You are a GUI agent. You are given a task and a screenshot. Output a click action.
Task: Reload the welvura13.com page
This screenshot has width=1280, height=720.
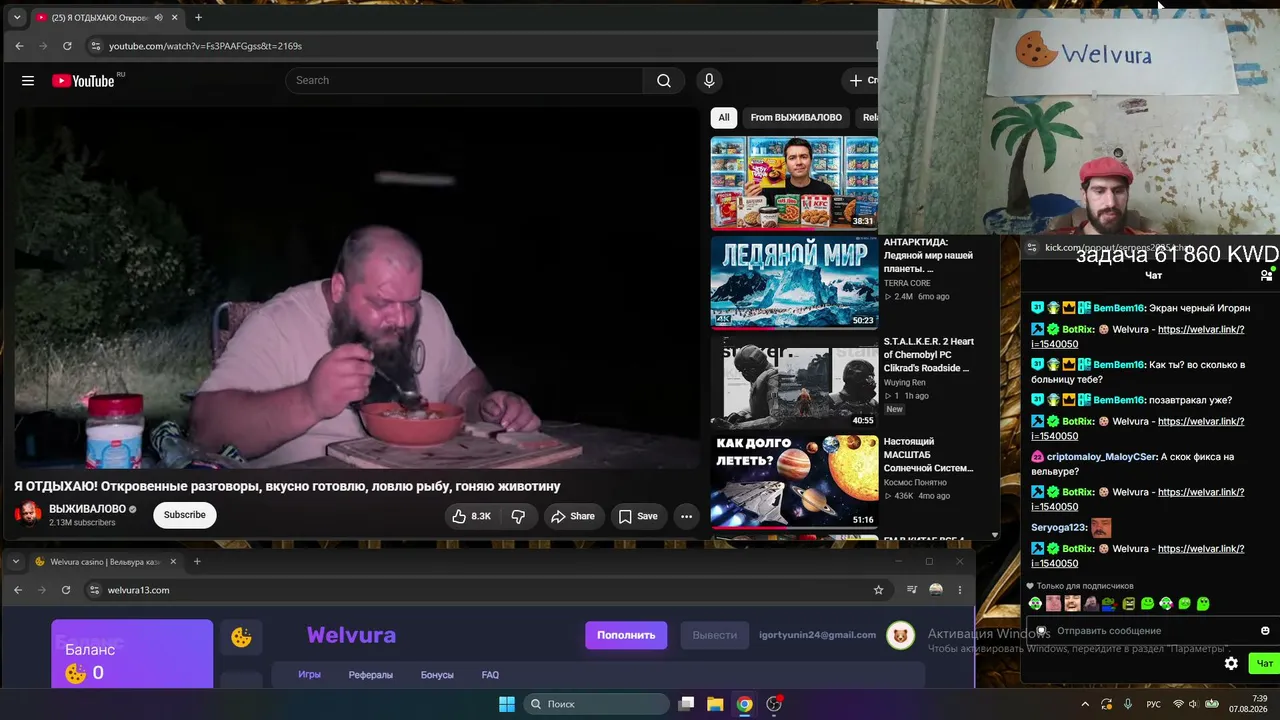[x=66, y=590]
